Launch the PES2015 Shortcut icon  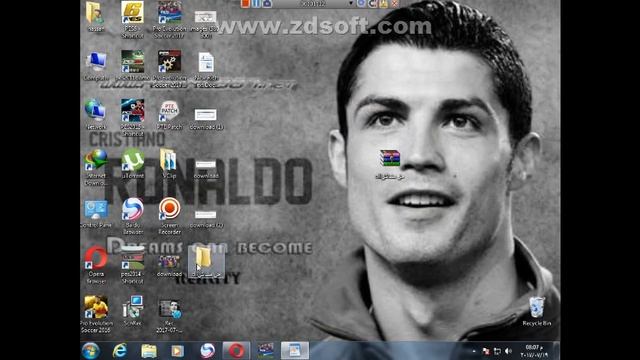[132, 118]
